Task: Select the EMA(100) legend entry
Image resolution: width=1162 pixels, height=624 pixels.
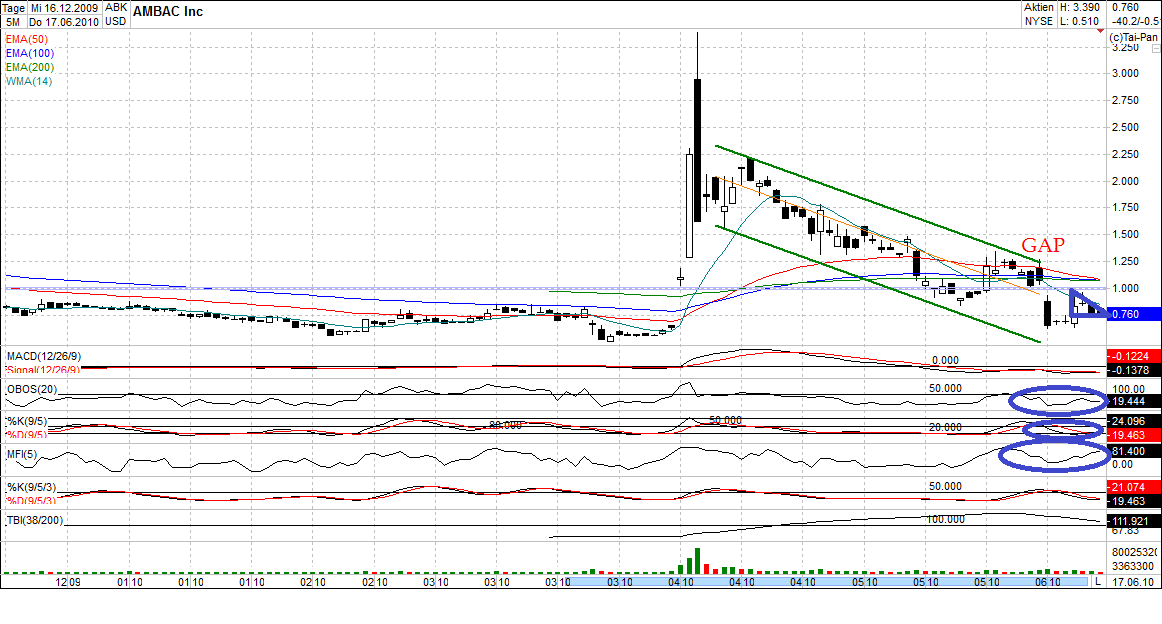Action: [x=30, y=53]
